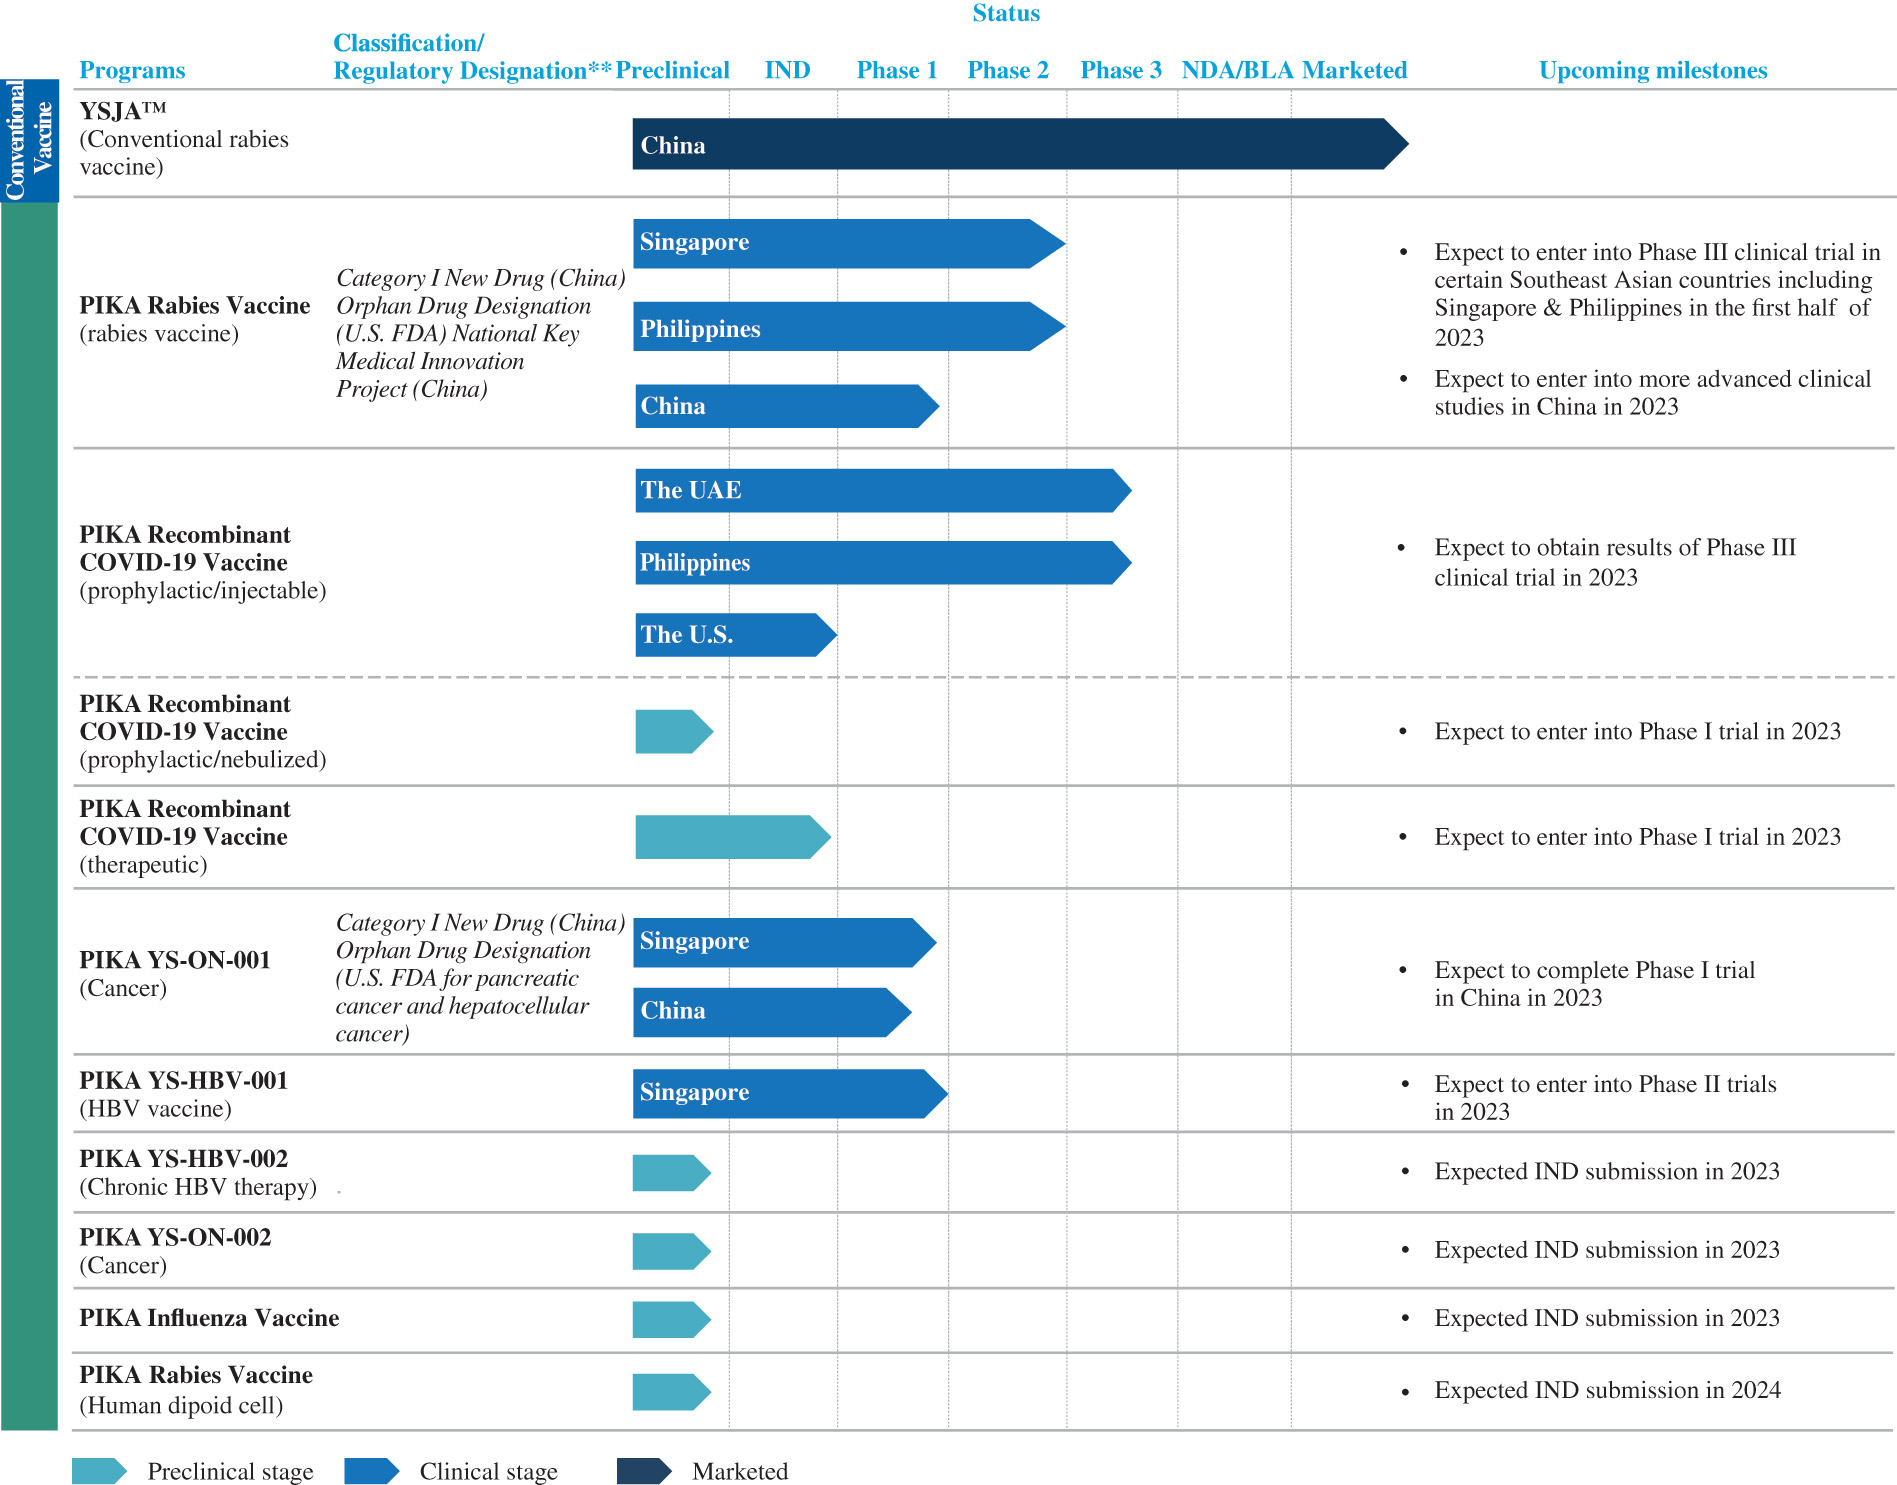Click the Marketed column header
The width and height of the screenshot is (1897, 1485).
pyautogui.click(x=1355, y=70)
